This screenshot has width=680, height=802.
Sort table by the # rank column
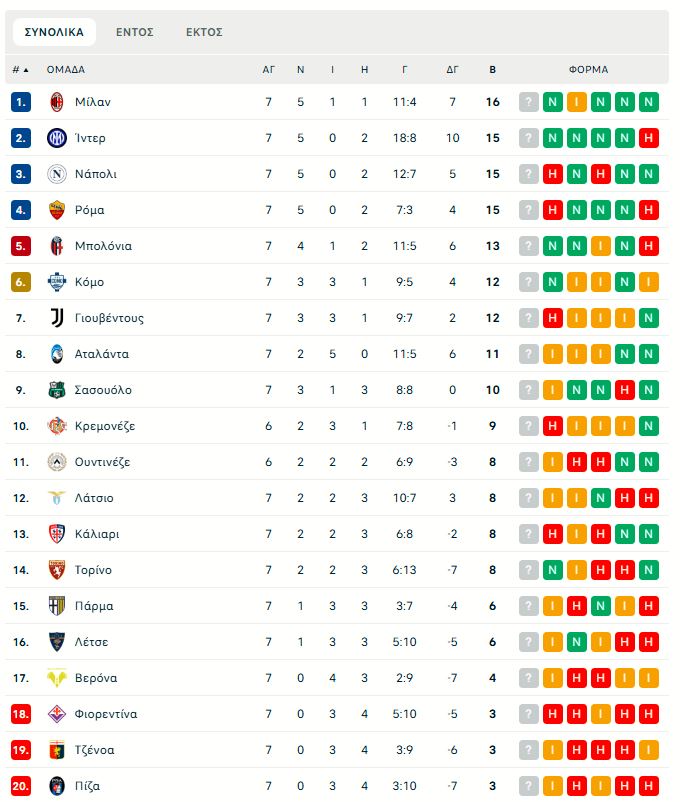[x=20, y=70]
